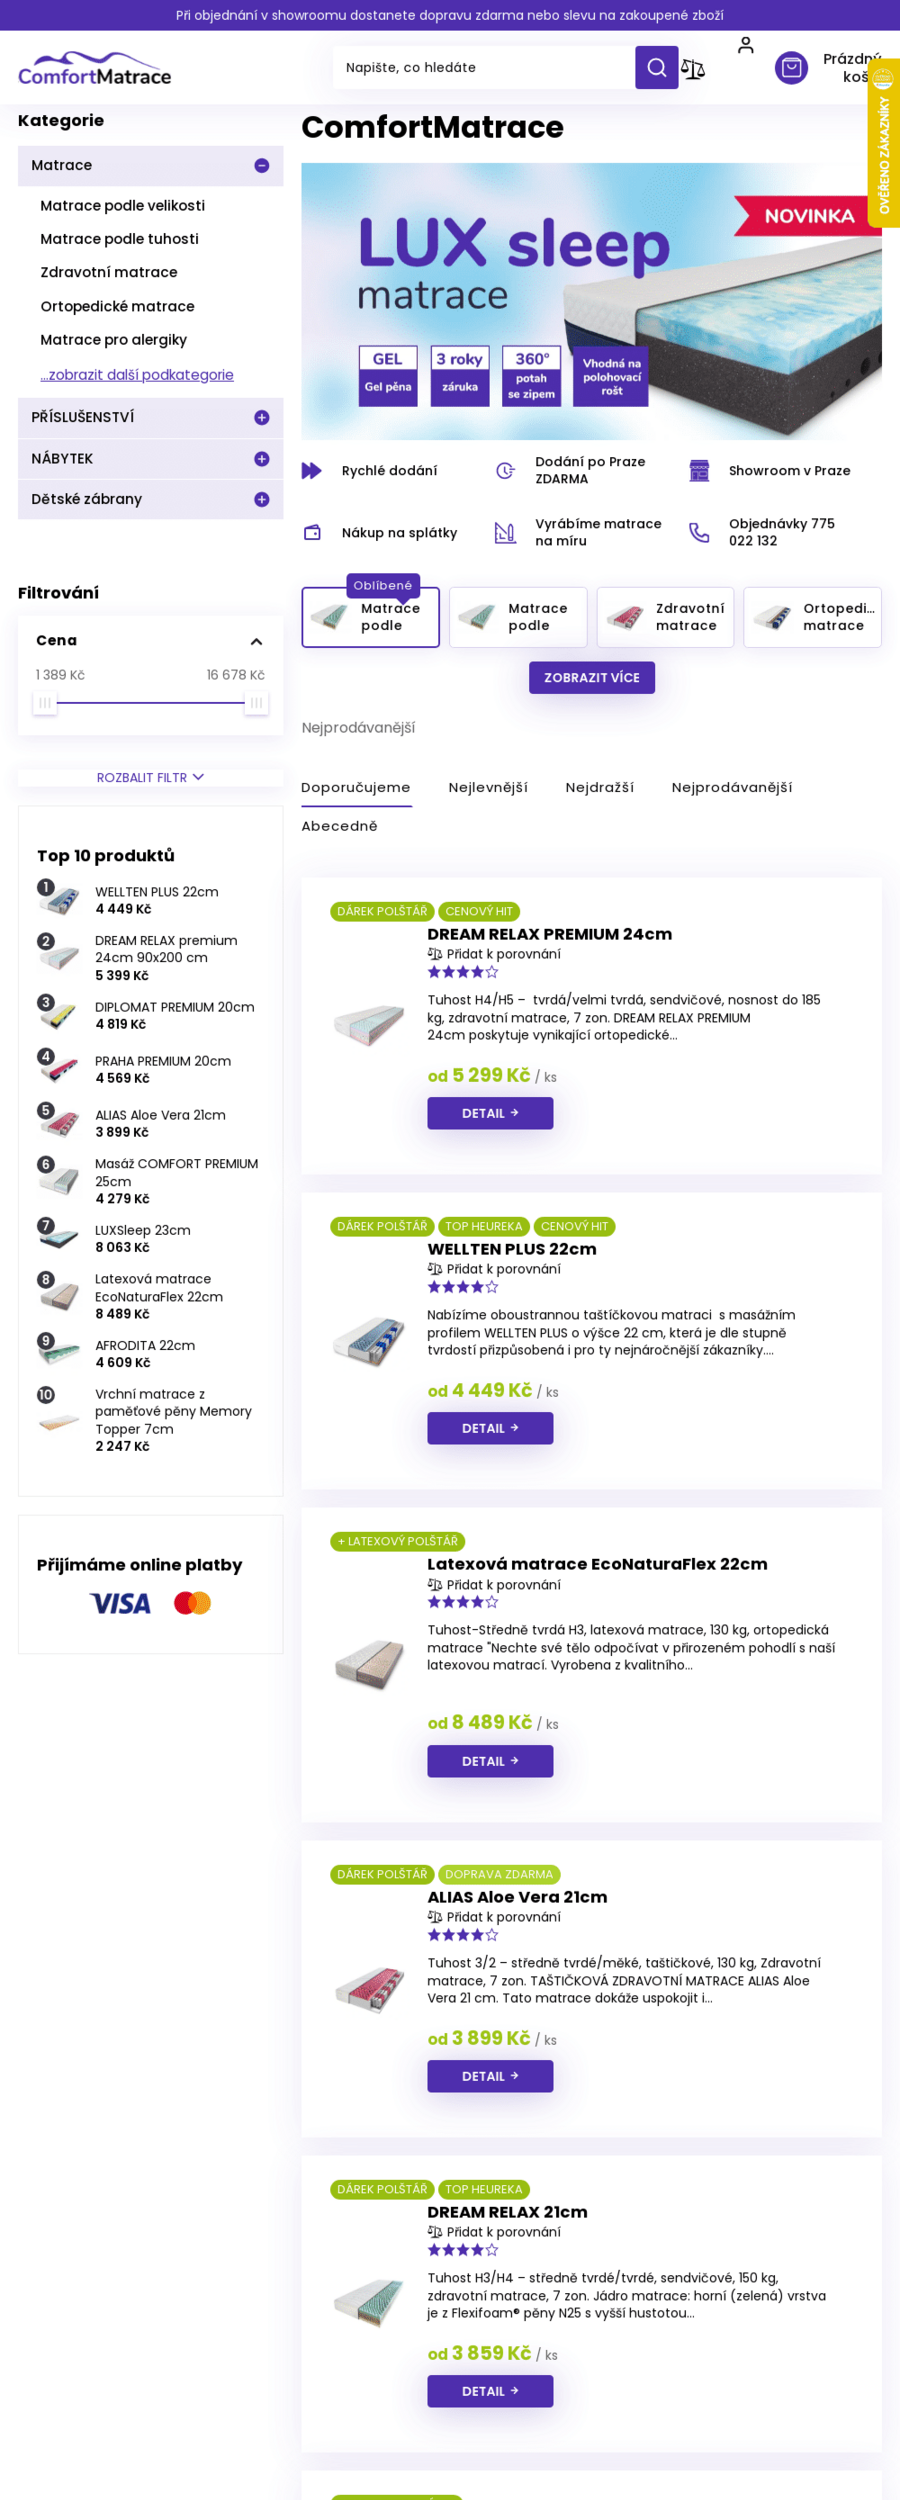Click the Mastercard payment logo
Image resolution: width=900 pixels, height=2500 pixels.
(192, 1603)
